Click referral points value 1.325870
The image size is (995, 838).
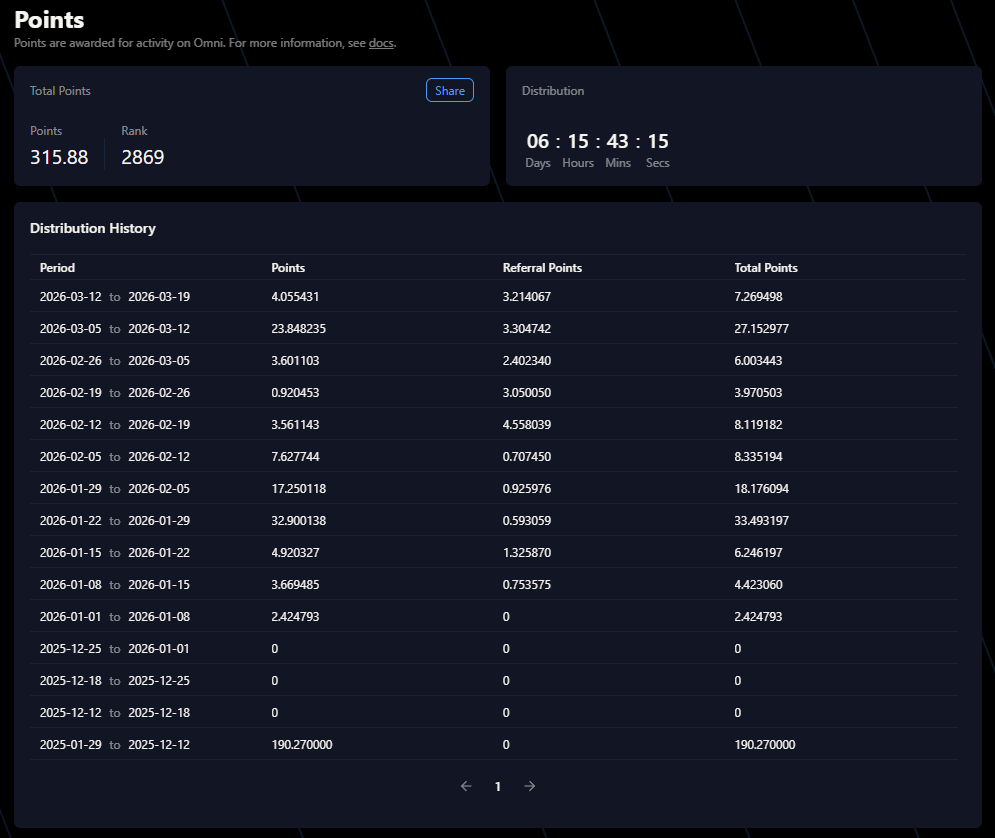[x=527, y=553]
